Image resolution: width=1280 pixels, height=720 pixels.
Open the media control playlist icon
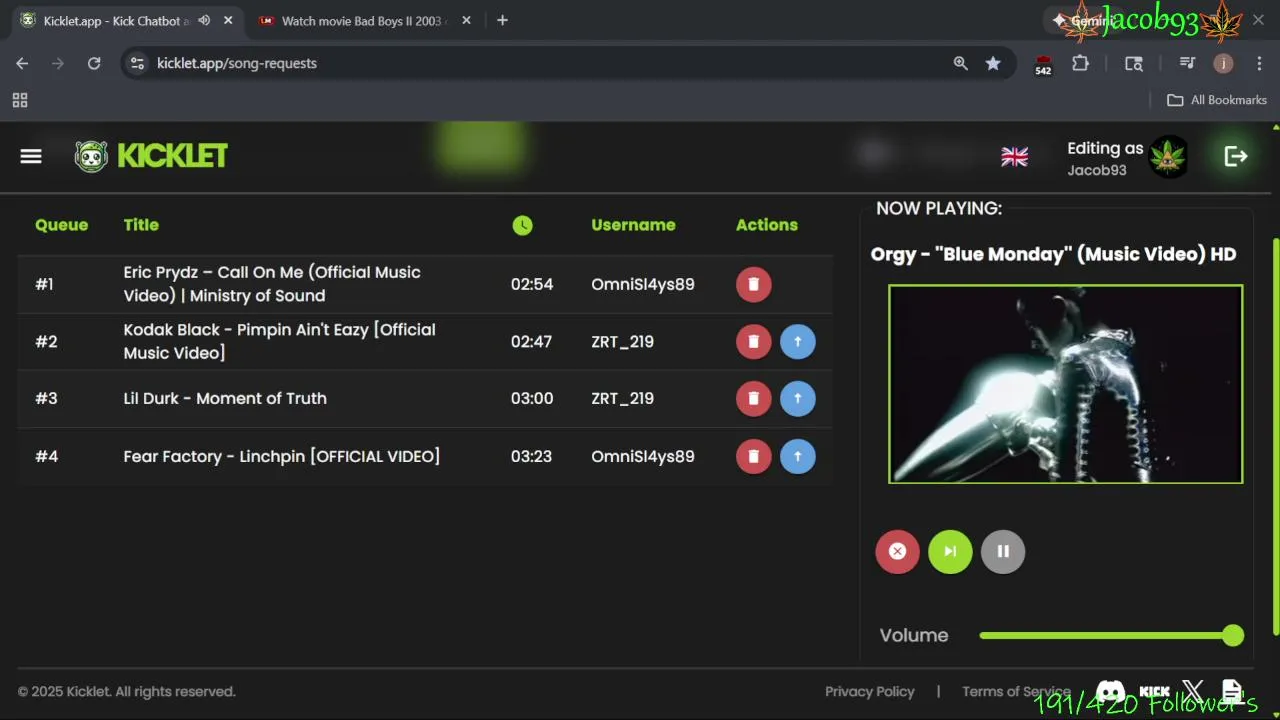click(x=1187, y=63)
